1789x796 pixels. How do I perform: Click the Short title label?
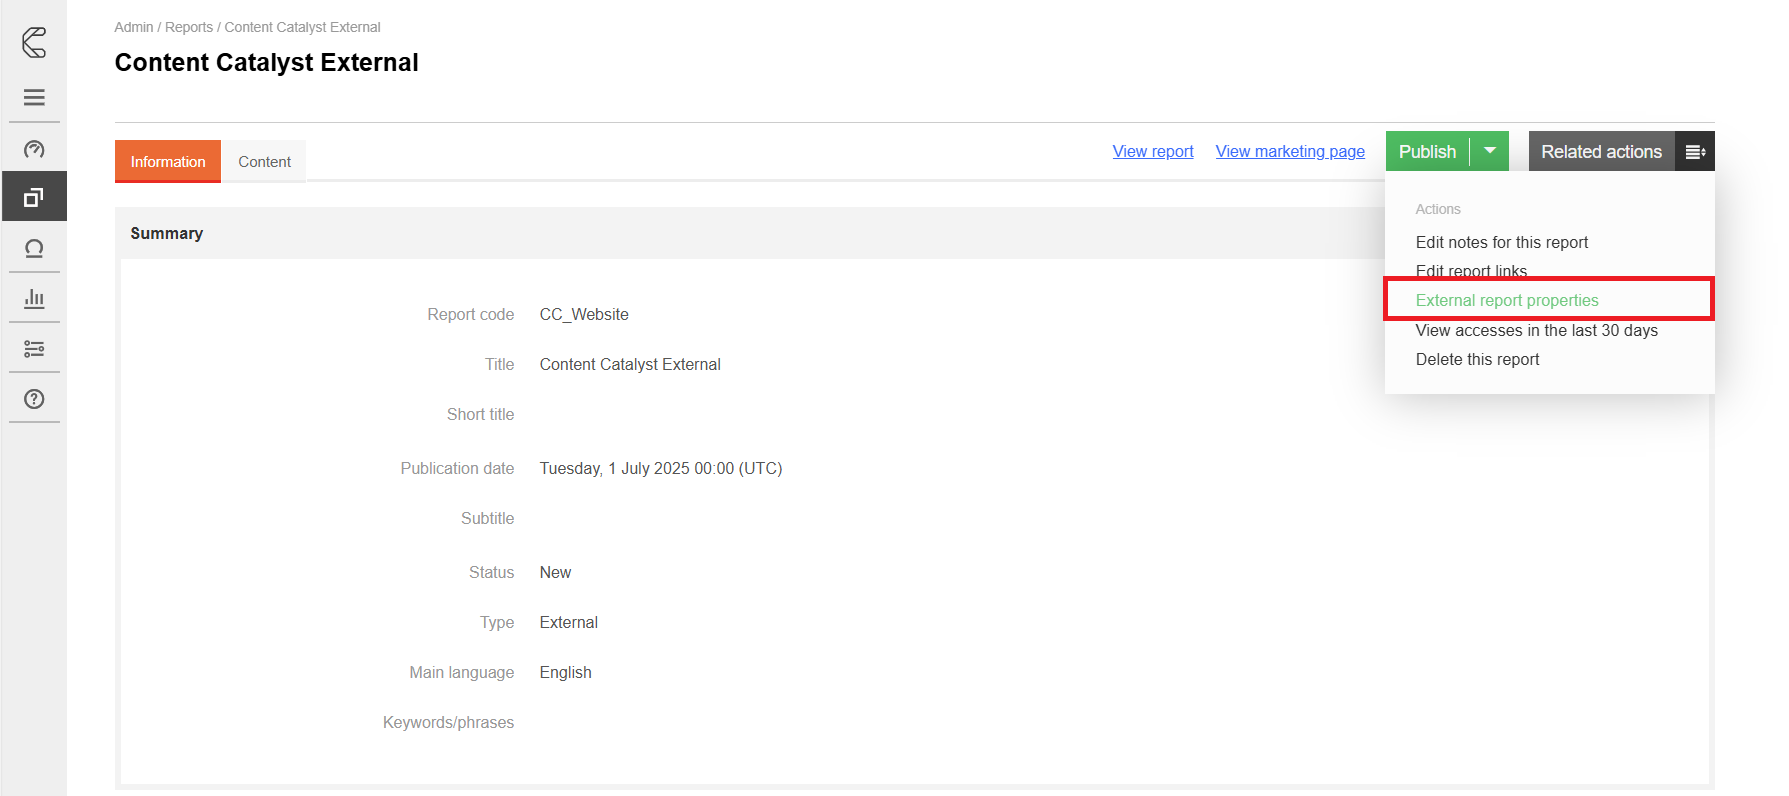480,414
